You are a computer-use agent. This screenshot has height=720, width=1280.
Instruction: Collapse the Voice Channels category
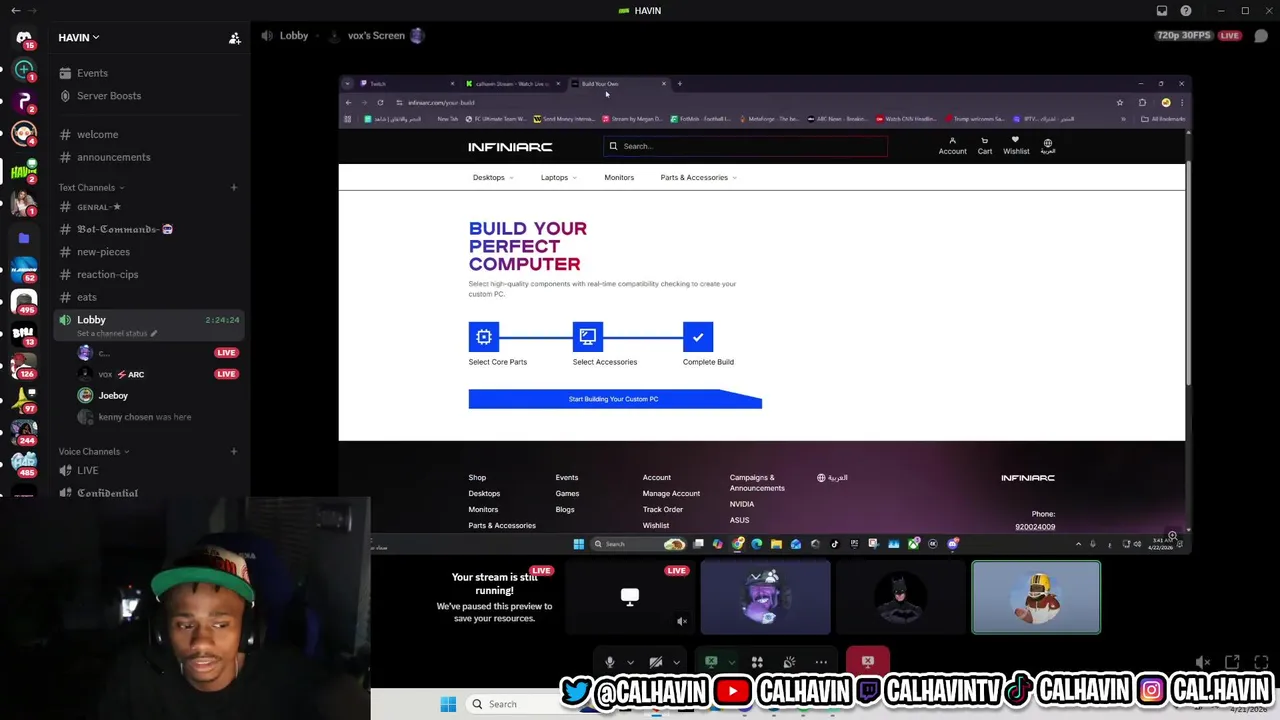(94, 452)
